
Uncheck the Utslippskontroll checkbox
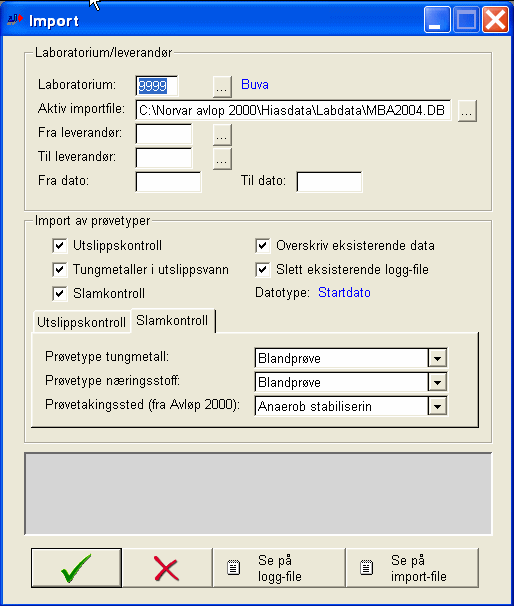pyautogui.click(x=60, y=246)
